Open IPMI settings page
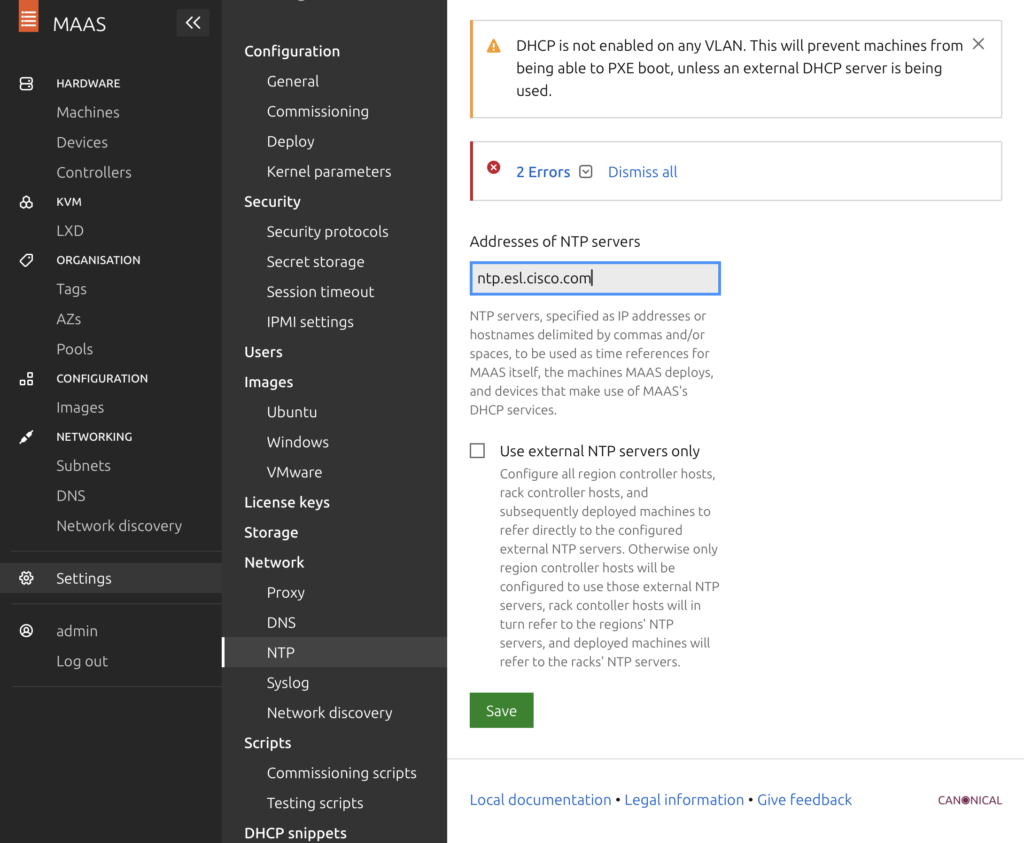 click(x=310, y=322)
